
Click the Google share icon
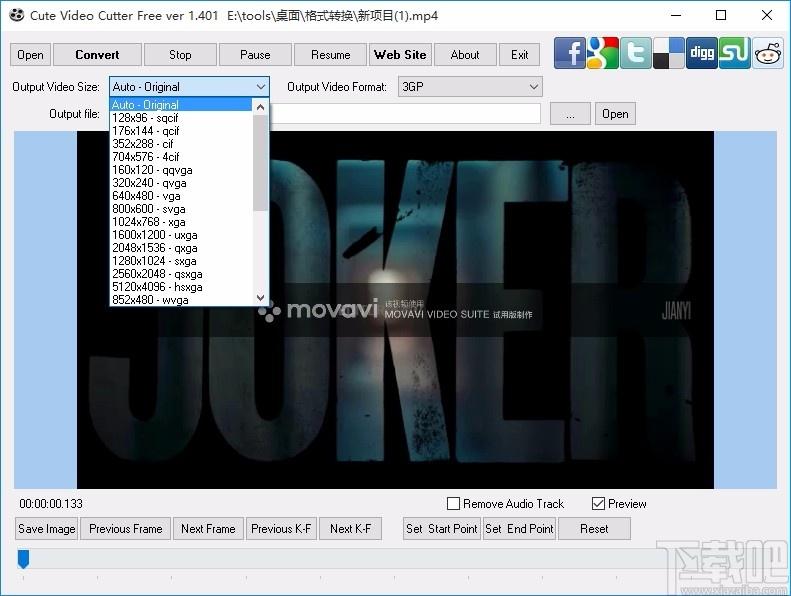click(x=603, y=53)
